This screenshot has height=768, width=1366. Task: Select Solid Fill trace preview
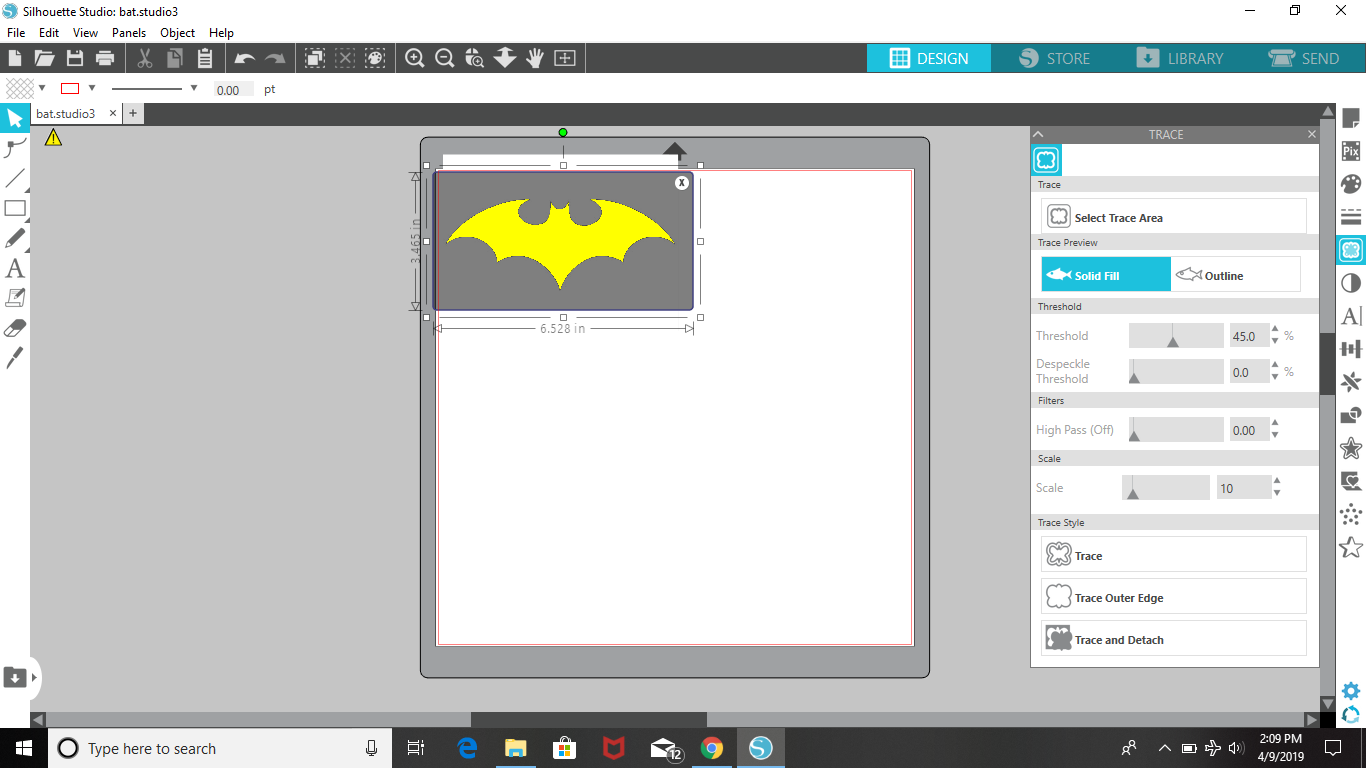tap(1106, 274)
